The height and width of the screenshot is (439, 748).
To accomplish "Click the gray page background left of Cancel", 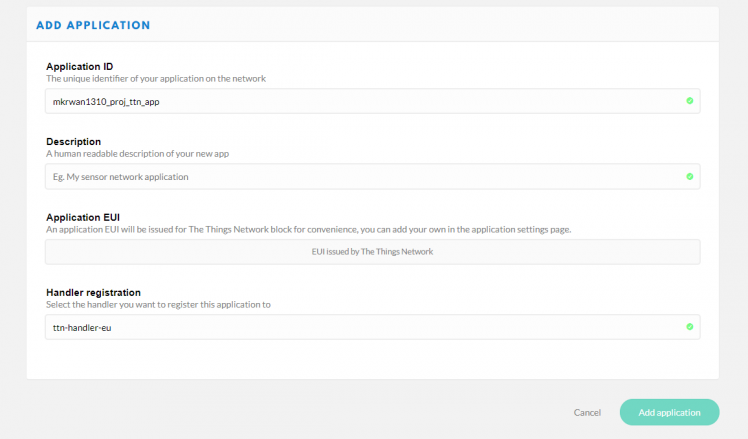I will point(300,412).
